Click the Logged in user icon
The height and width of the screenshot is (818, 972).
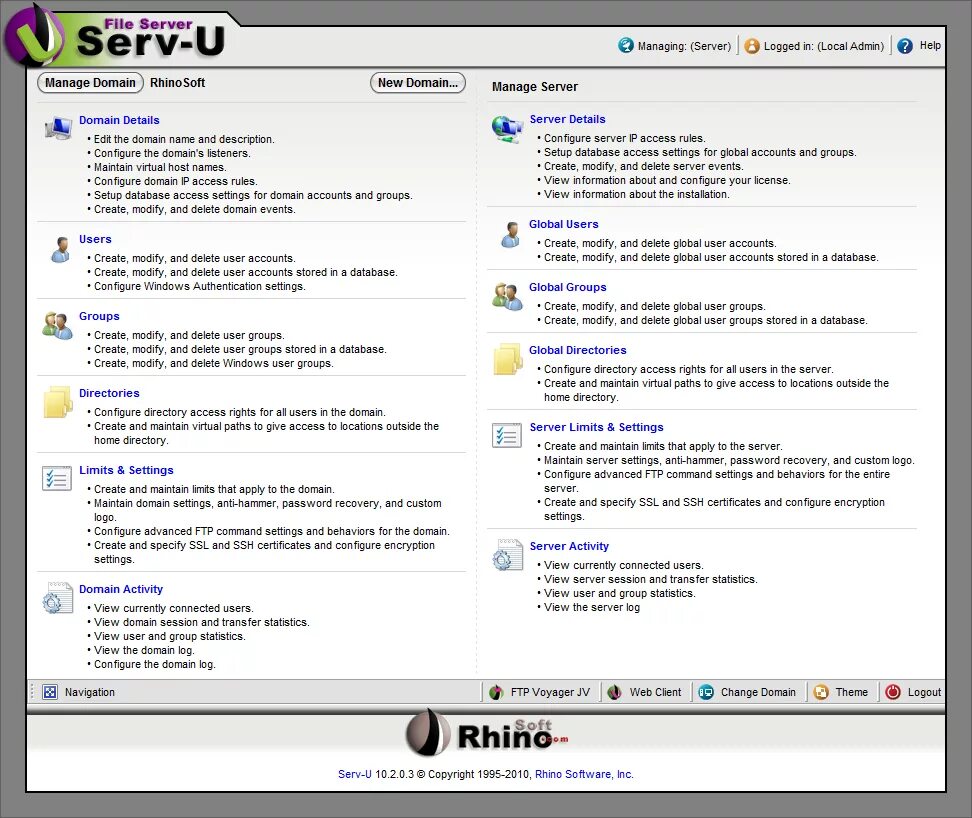click(x=752, y=46)
